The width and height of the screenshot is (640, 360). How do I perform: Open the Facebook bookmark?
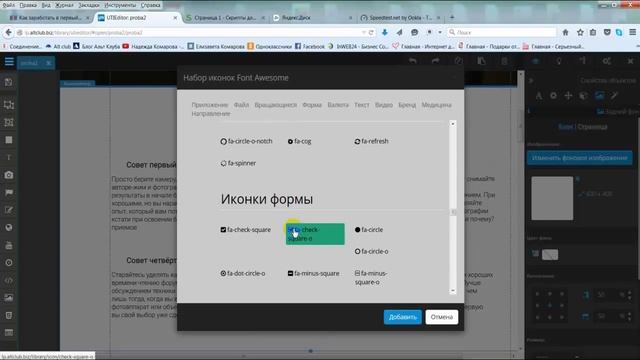[310, 47]
